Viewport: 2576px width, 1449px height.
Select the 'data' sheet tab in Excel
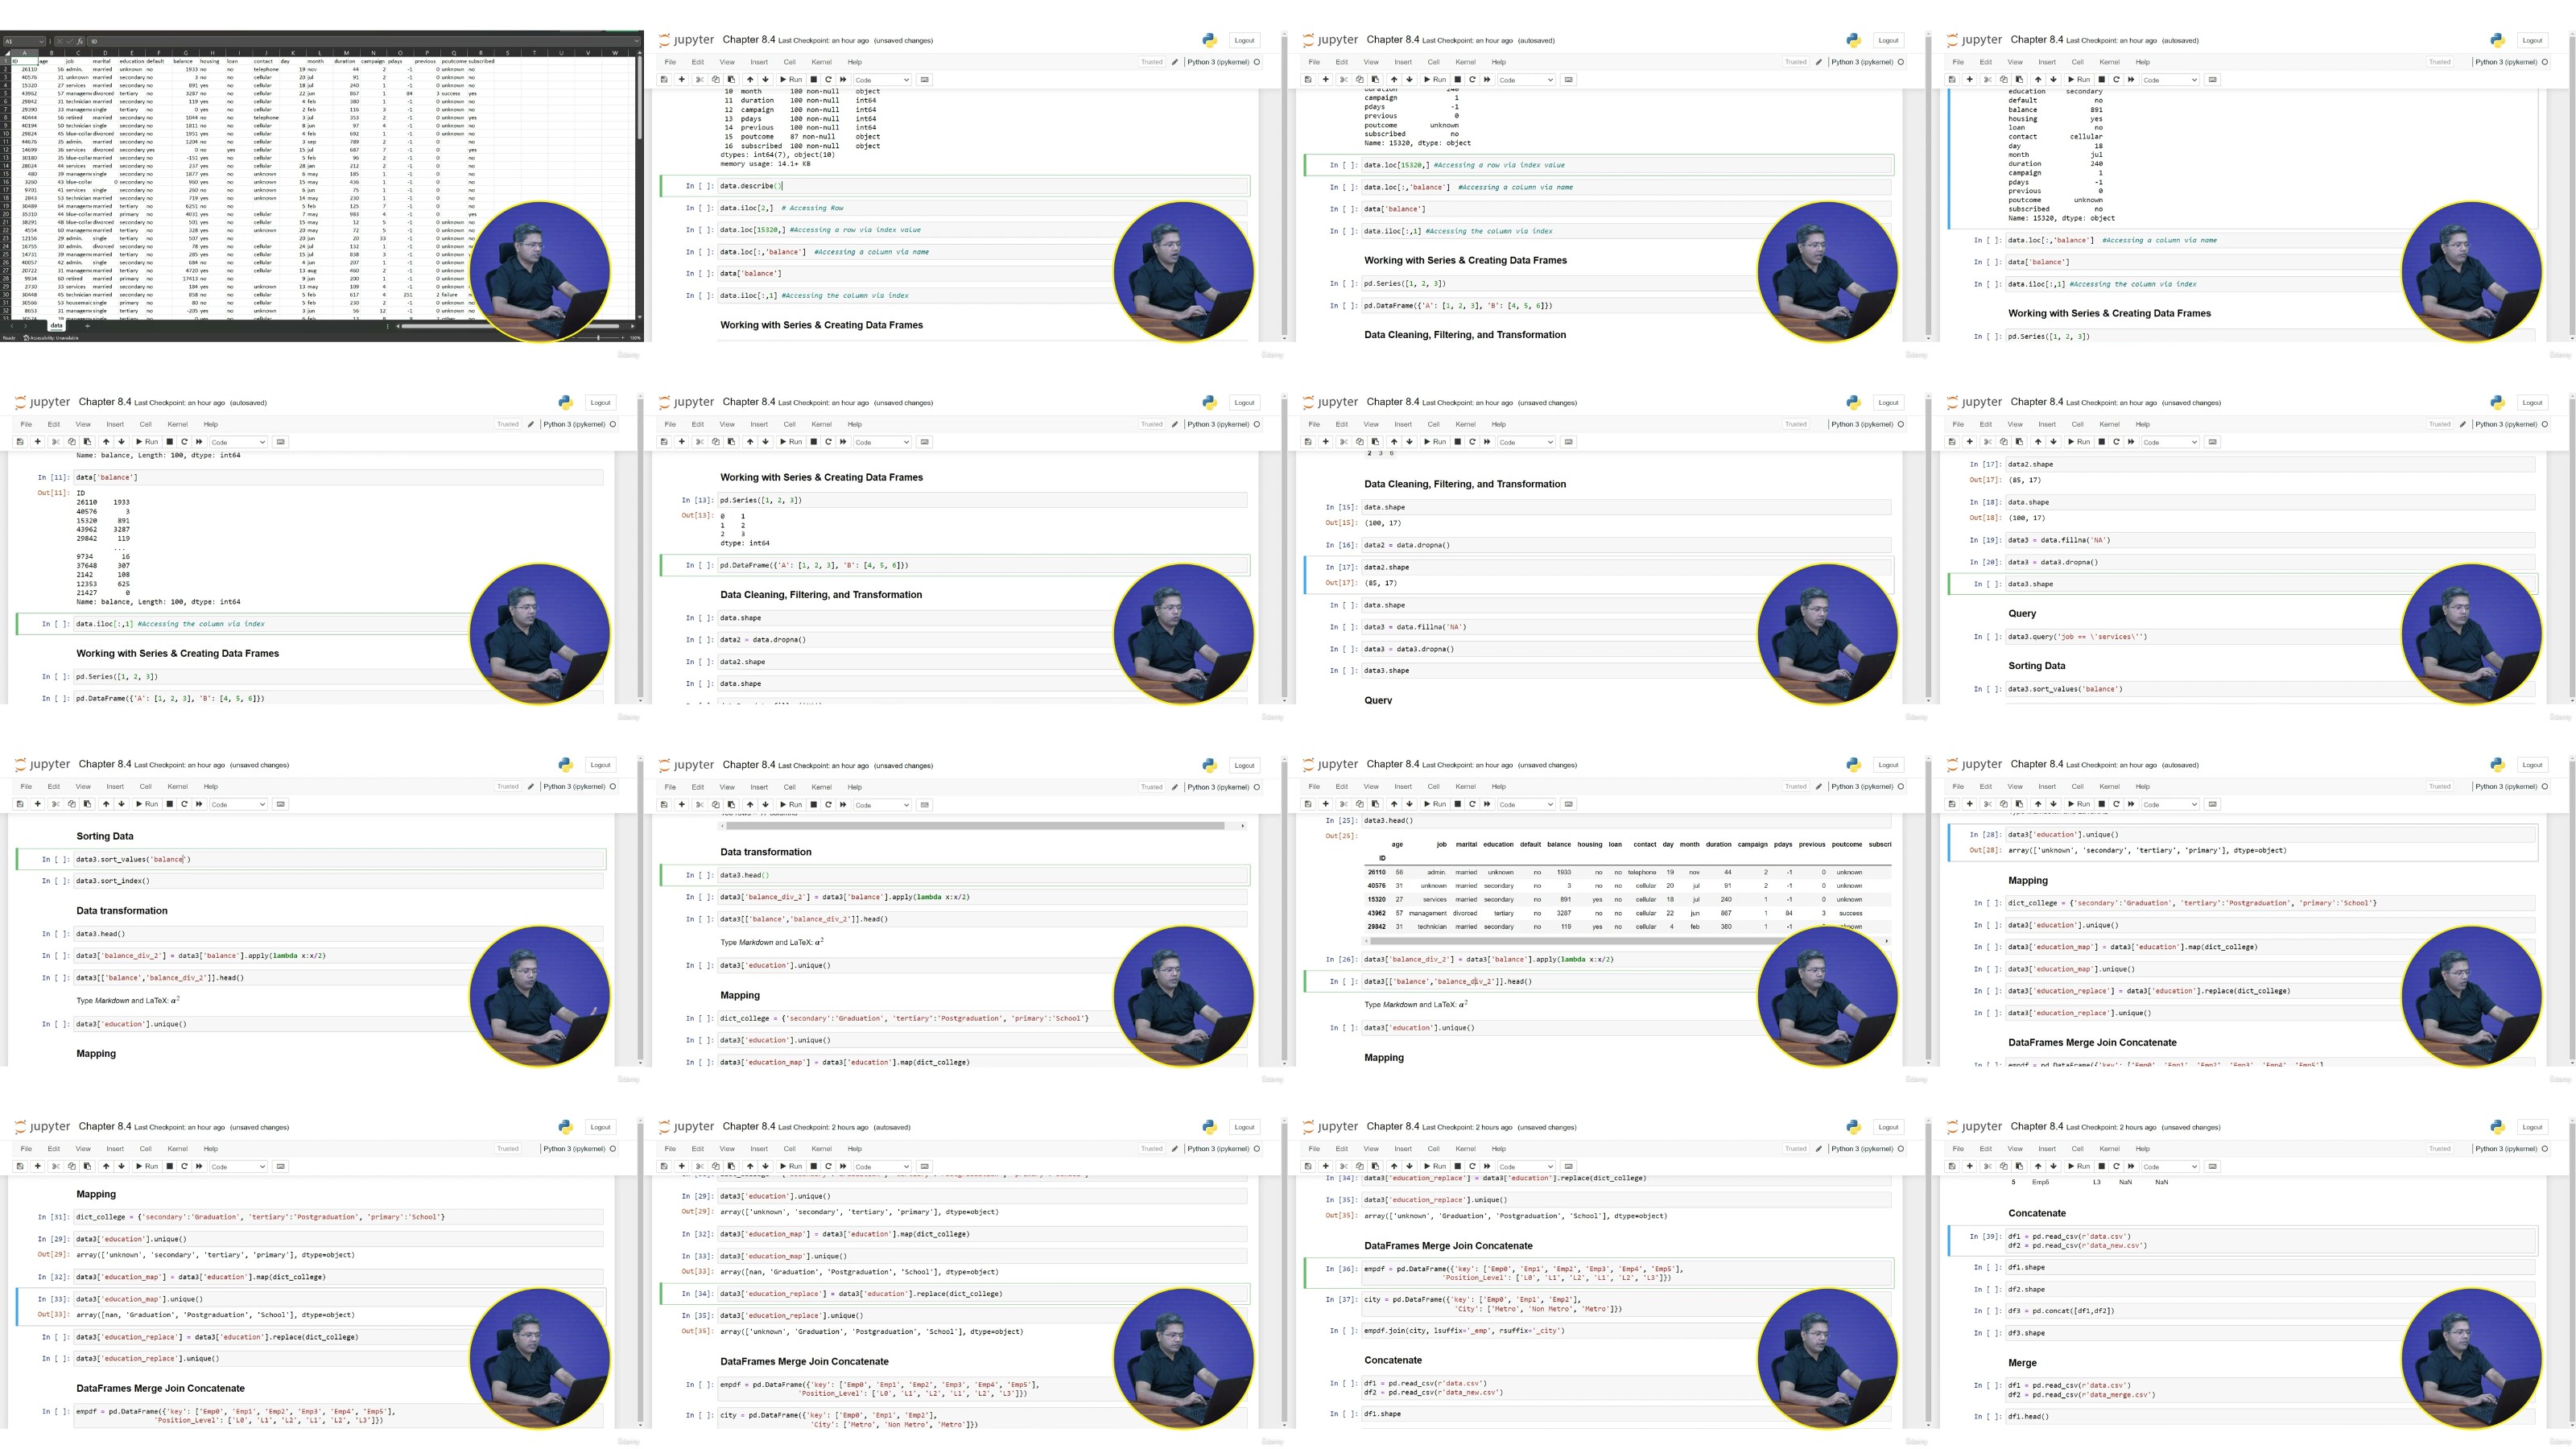click(x=56, y=325)
